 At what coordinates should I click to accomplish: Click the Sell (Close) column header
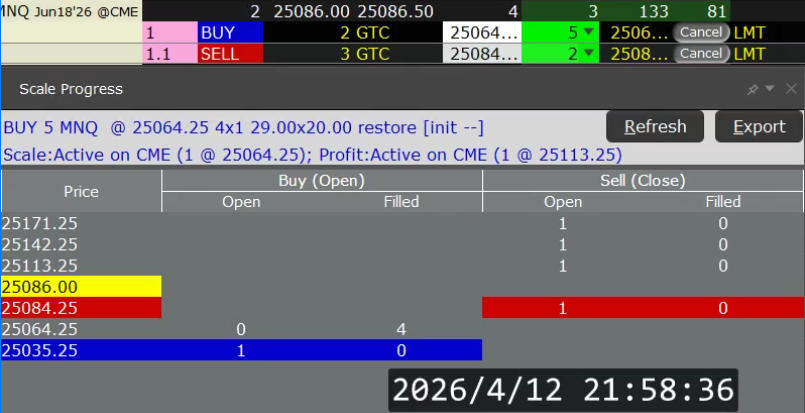(x=642, y=180)
